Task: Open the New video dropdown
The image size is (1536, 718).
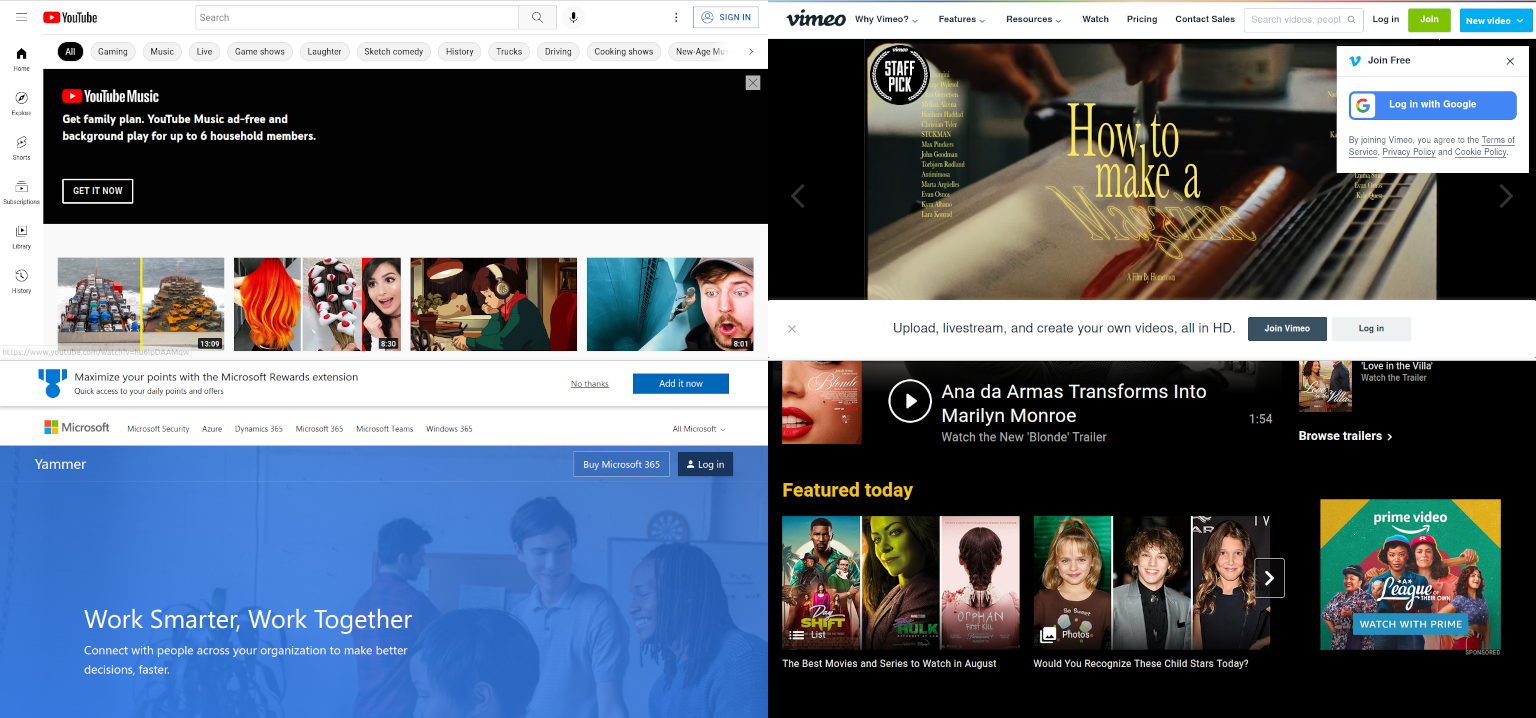Action: click(x=1495, y=20)
